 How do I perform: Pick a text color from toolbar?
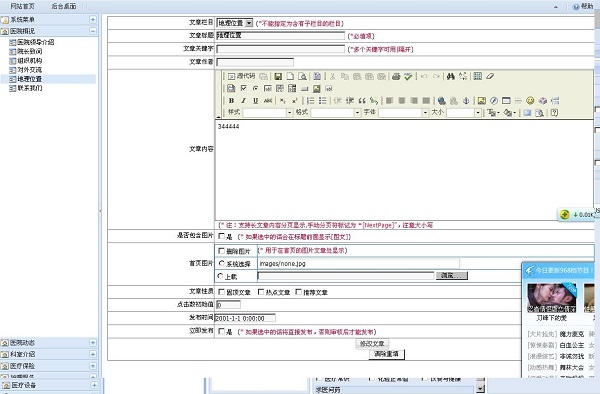(492, 112)
